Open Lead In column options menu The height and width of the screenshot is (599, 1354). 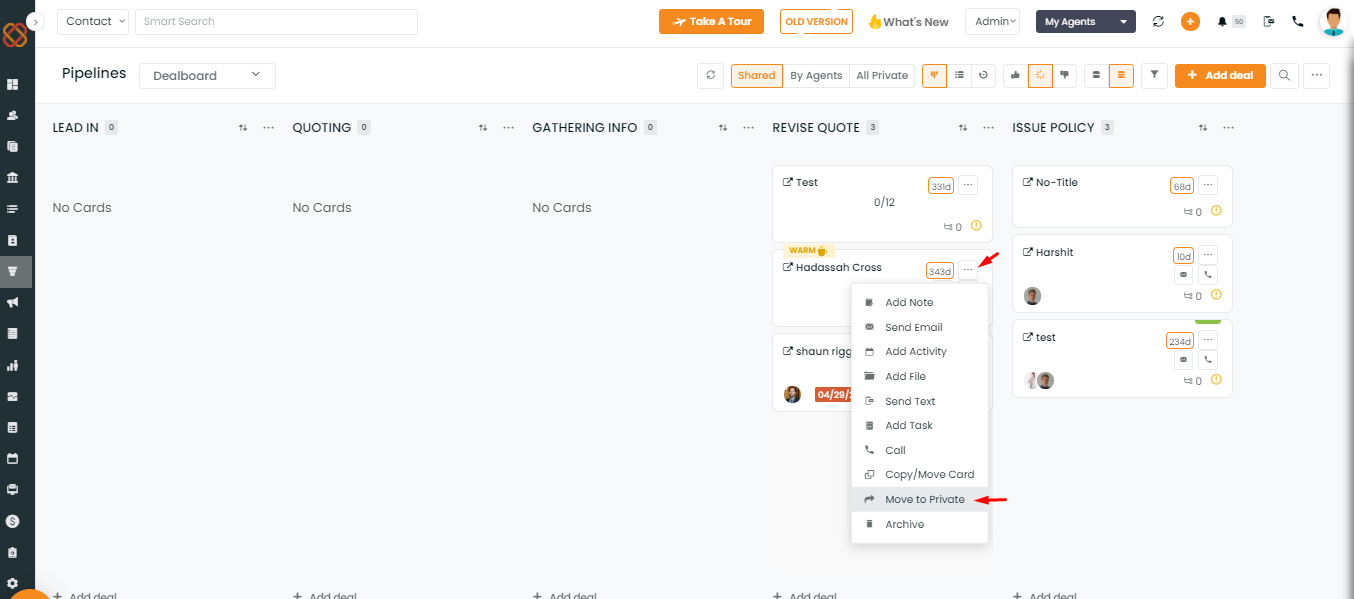[268, 128]
